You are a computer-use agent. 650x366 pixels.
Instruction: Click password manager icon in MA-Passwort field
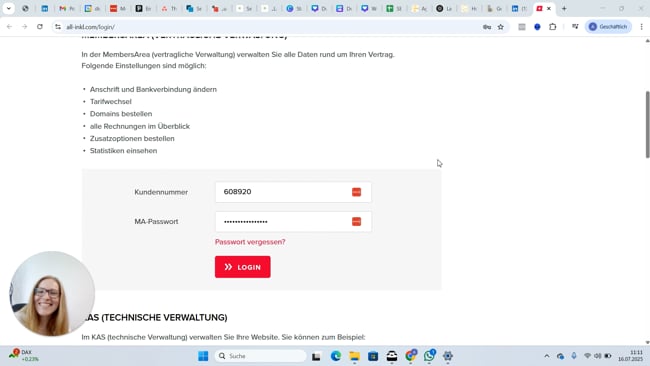point(357,222)
